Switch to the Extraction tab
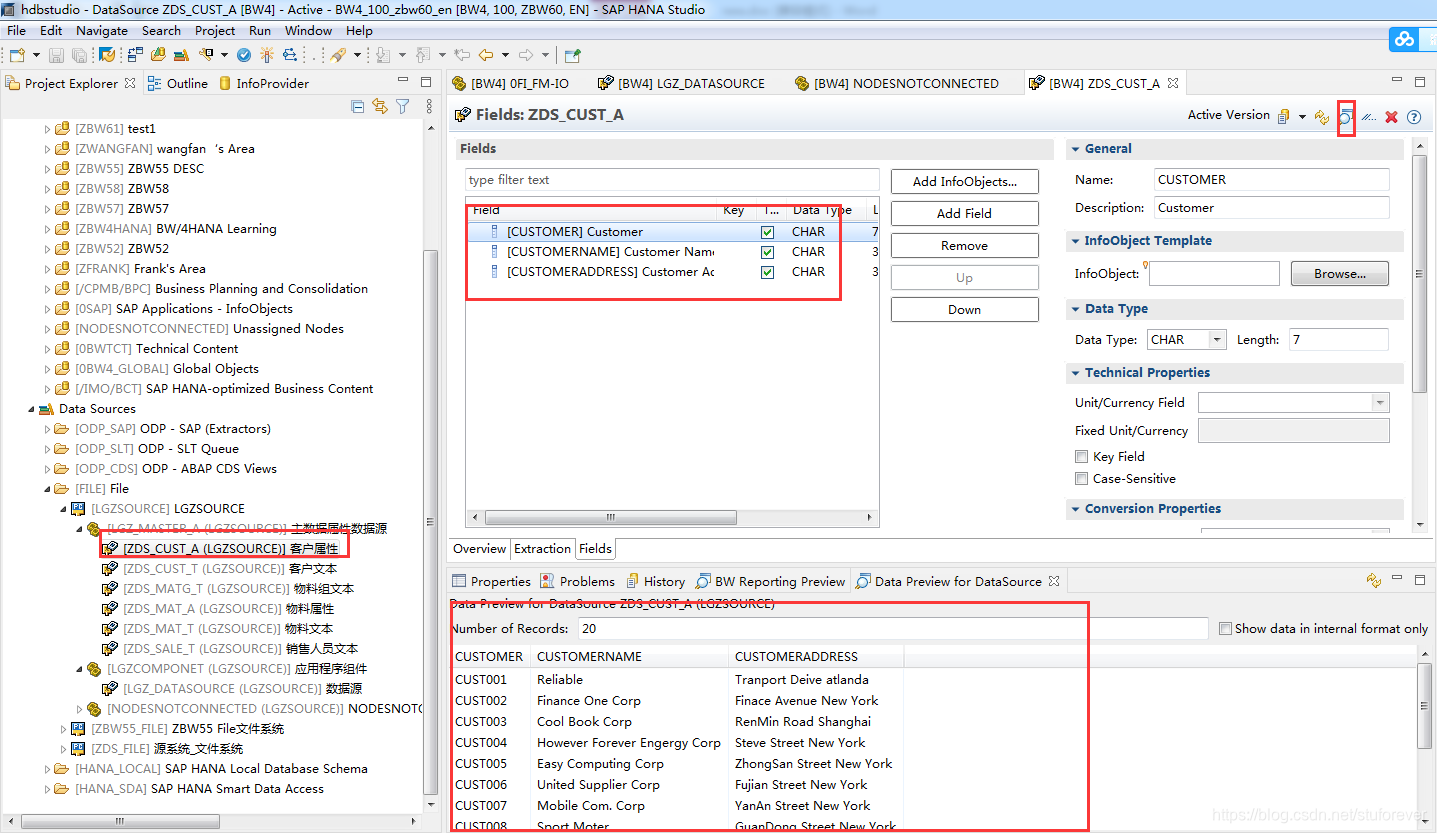Image resolution: width=1437 pixels, height=833 pixels. click(542, 548)
